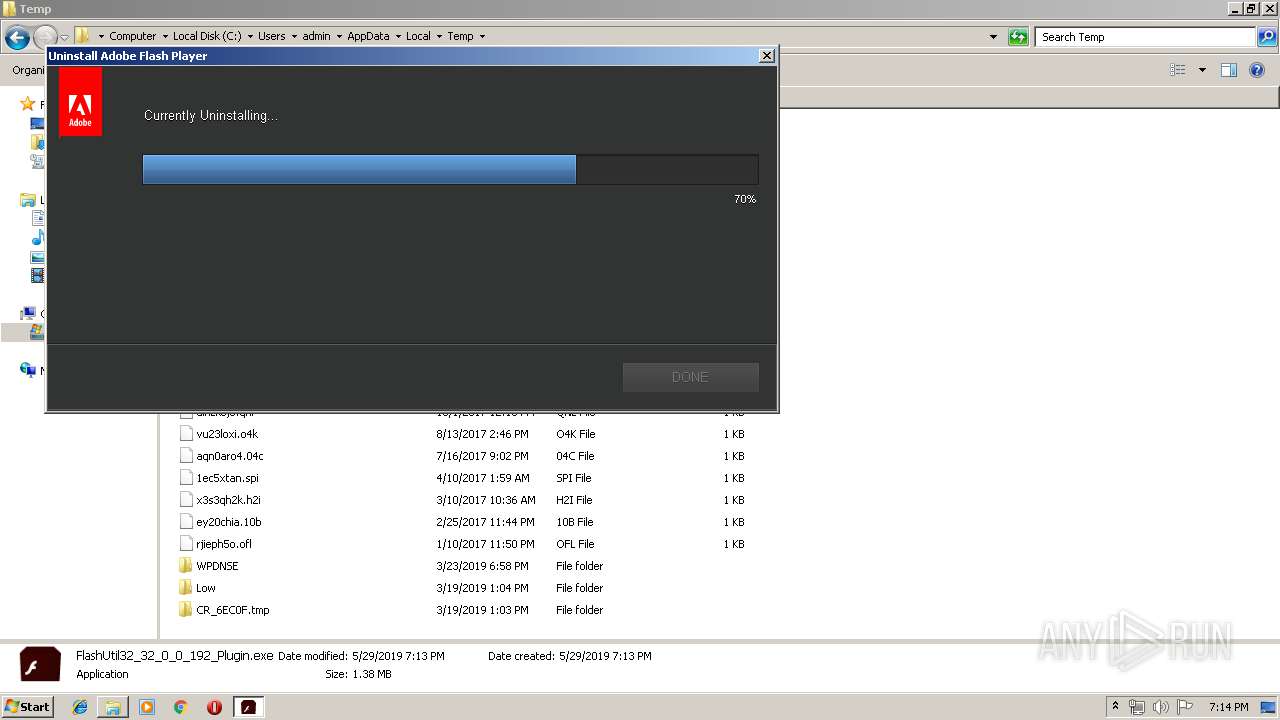The image size is (1280, 720).
Task: Close the Uninstall Adobe Flash Player dialog
Action: (767, 56)
